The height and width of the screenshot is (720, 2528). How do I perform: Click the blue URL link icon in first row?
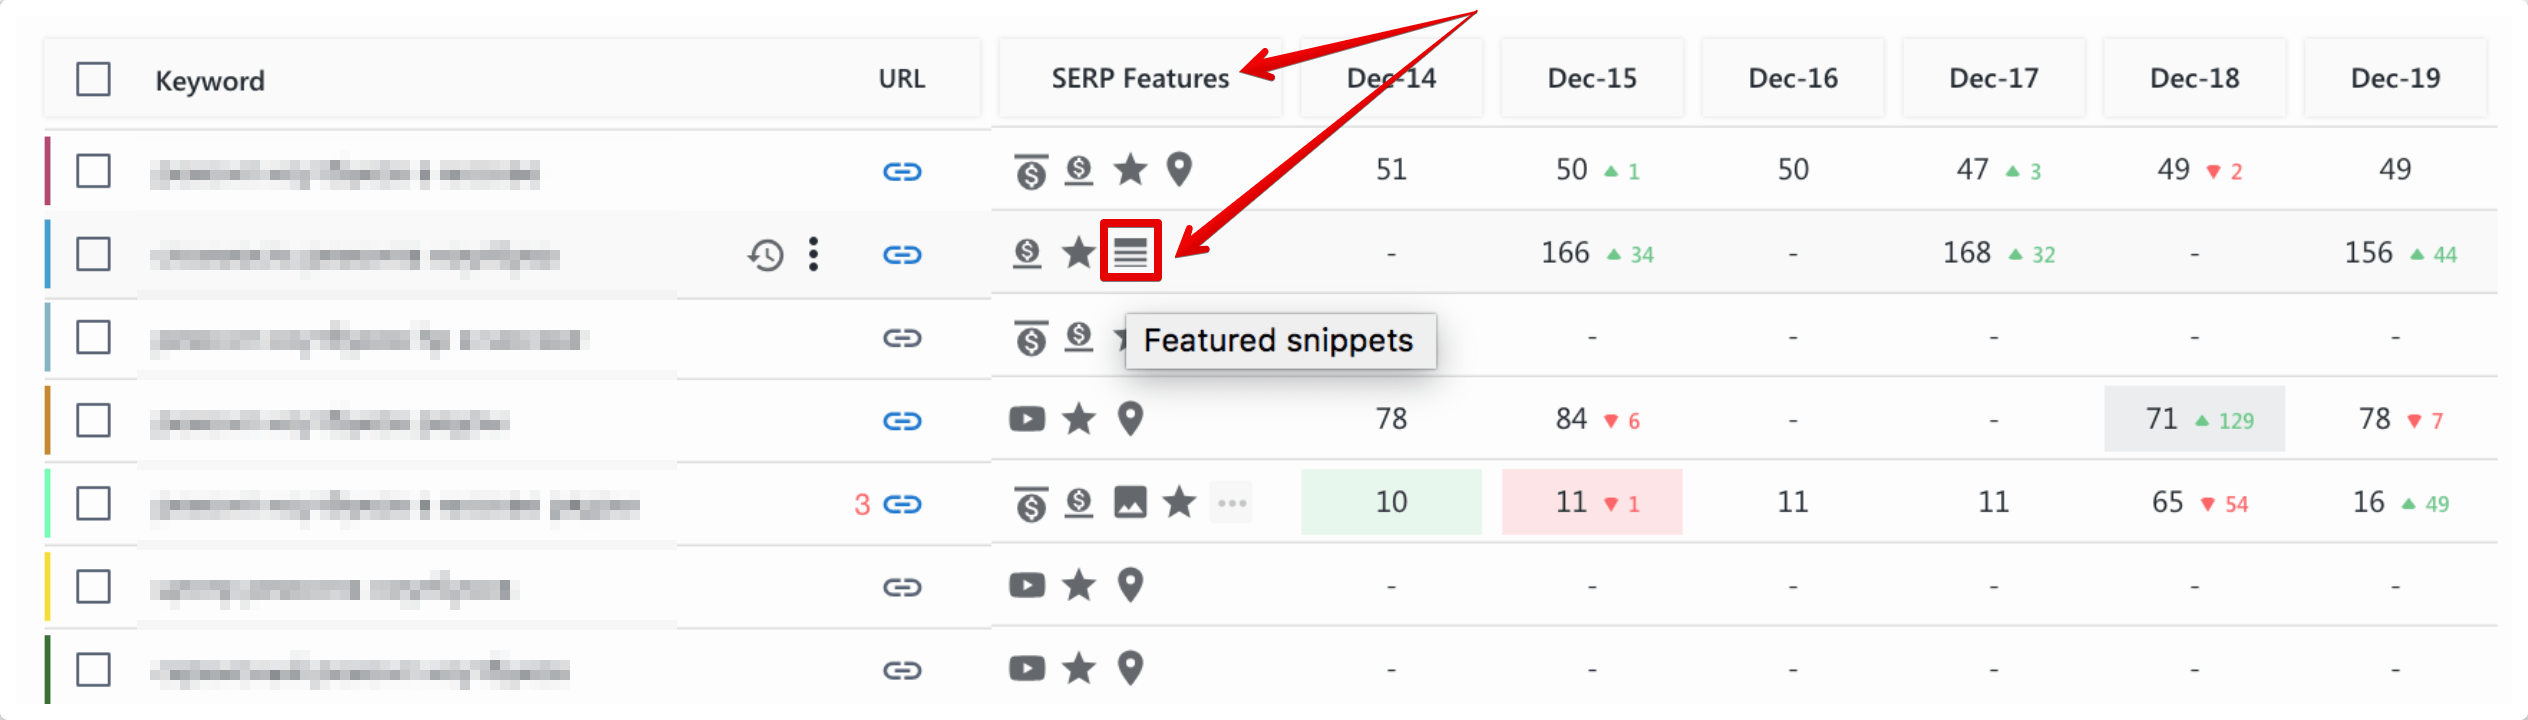point(902,172)
